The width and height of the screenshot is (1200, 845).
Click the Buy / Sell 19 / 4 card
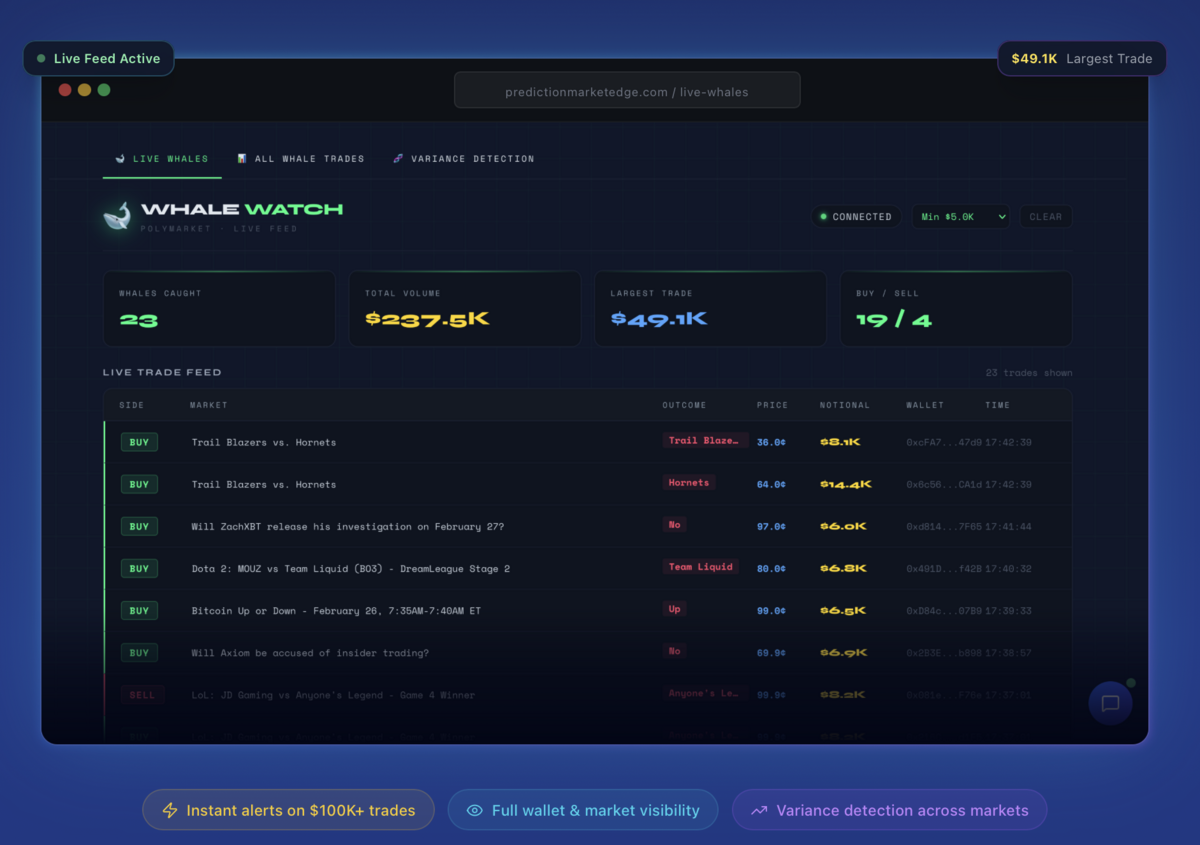click(x=956, y=309)
